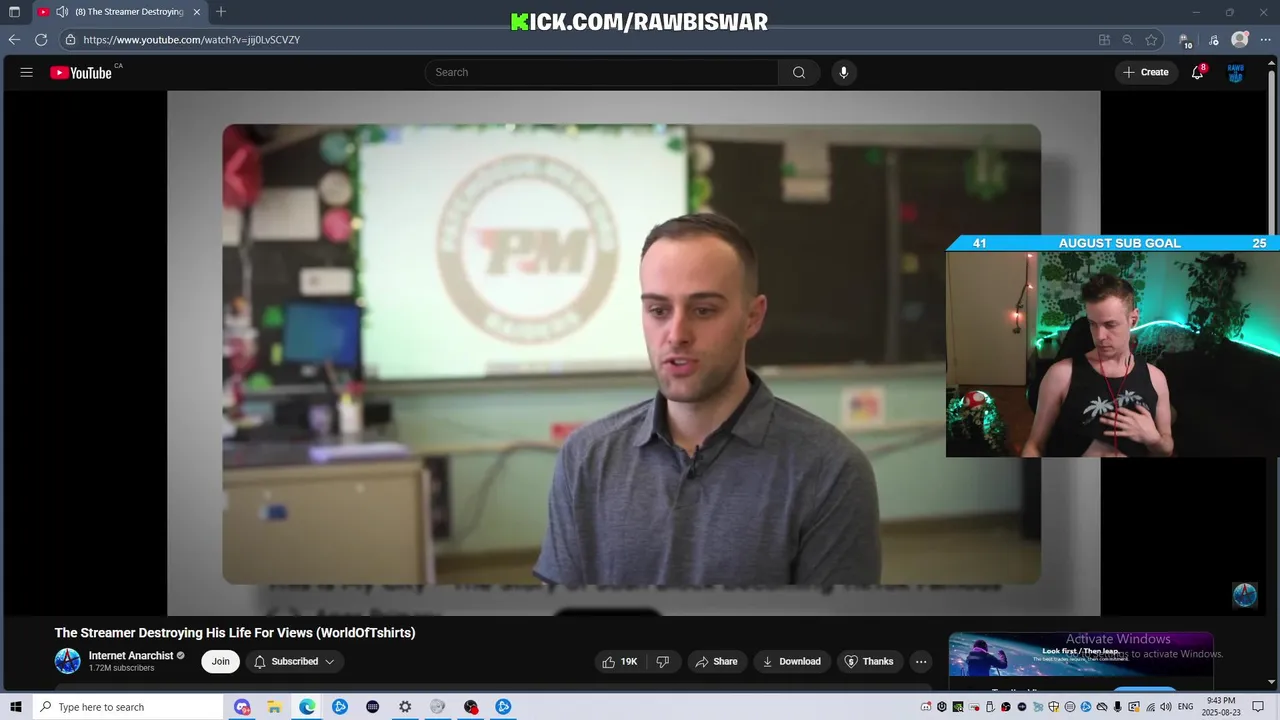This screenshot has width=1280, height=720.
Task: Select The Streamer Destroying tab
Action: coord(120,12)
